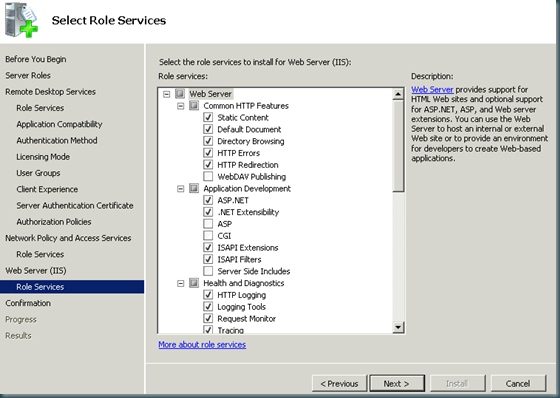Uncheck Logging Tools checkbox

tap(208, 307)
